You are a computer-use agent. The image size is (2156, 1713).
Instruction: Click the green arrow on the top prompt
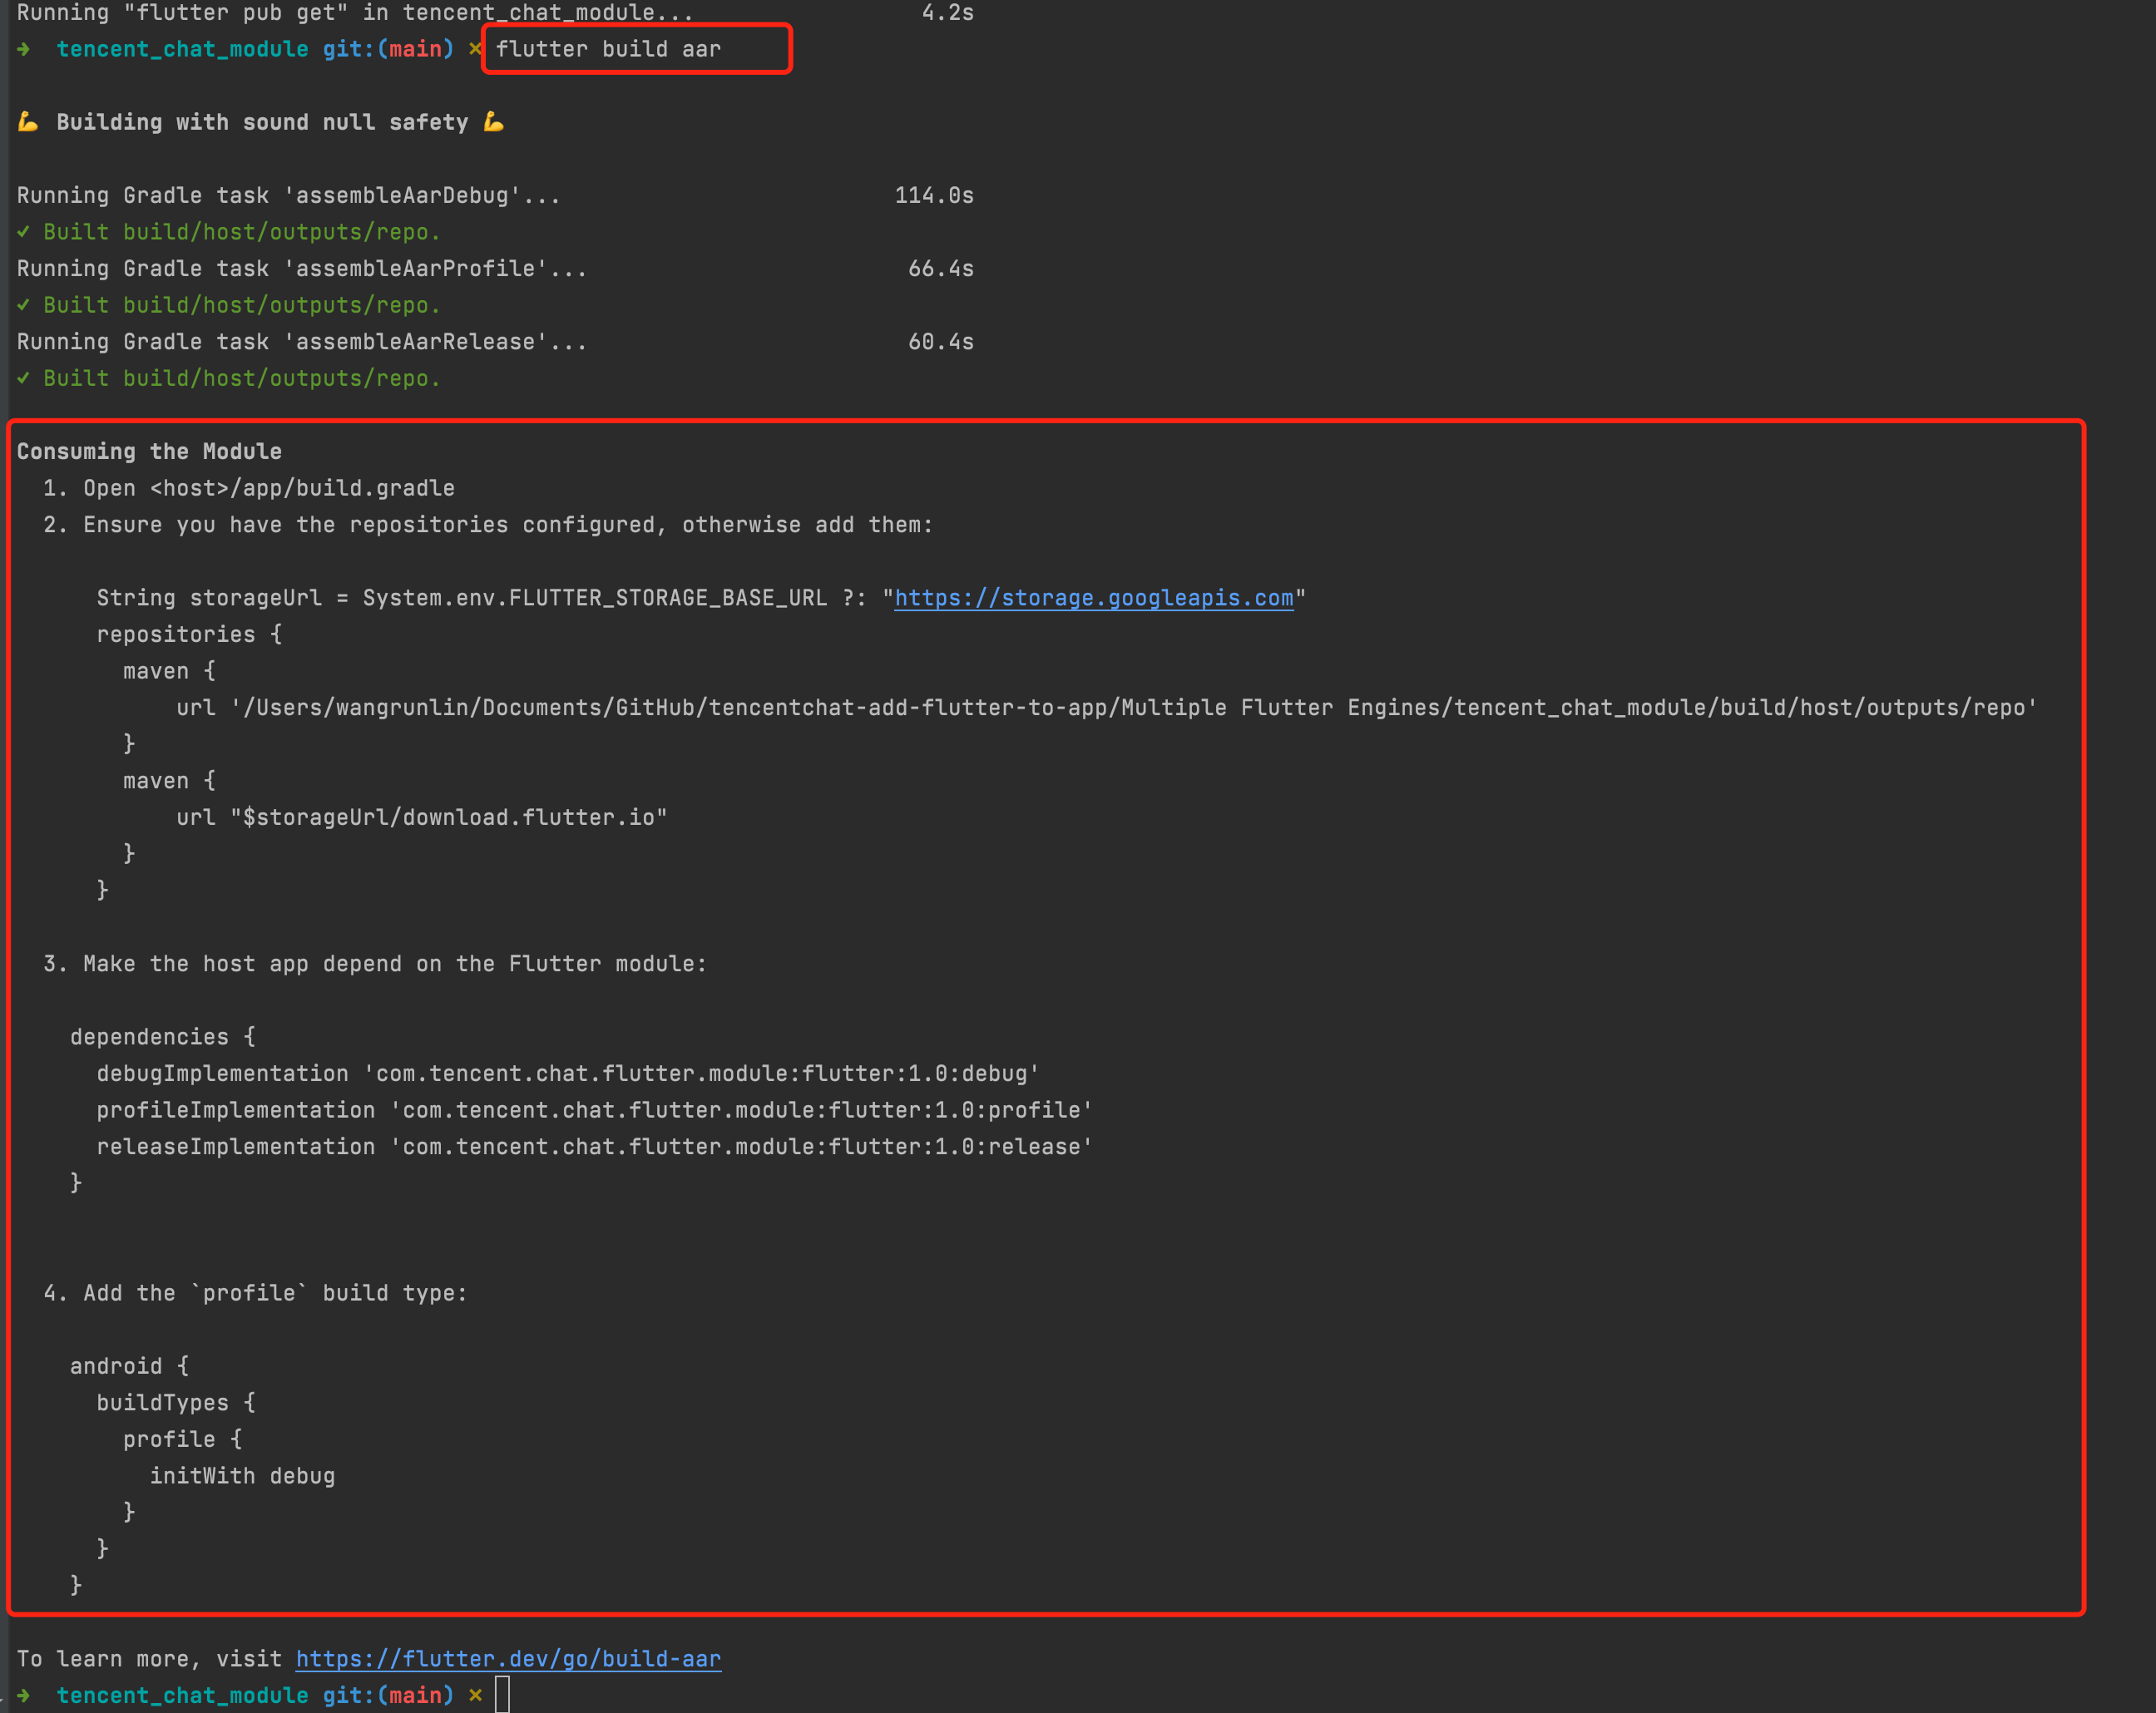tap(24, 49)
